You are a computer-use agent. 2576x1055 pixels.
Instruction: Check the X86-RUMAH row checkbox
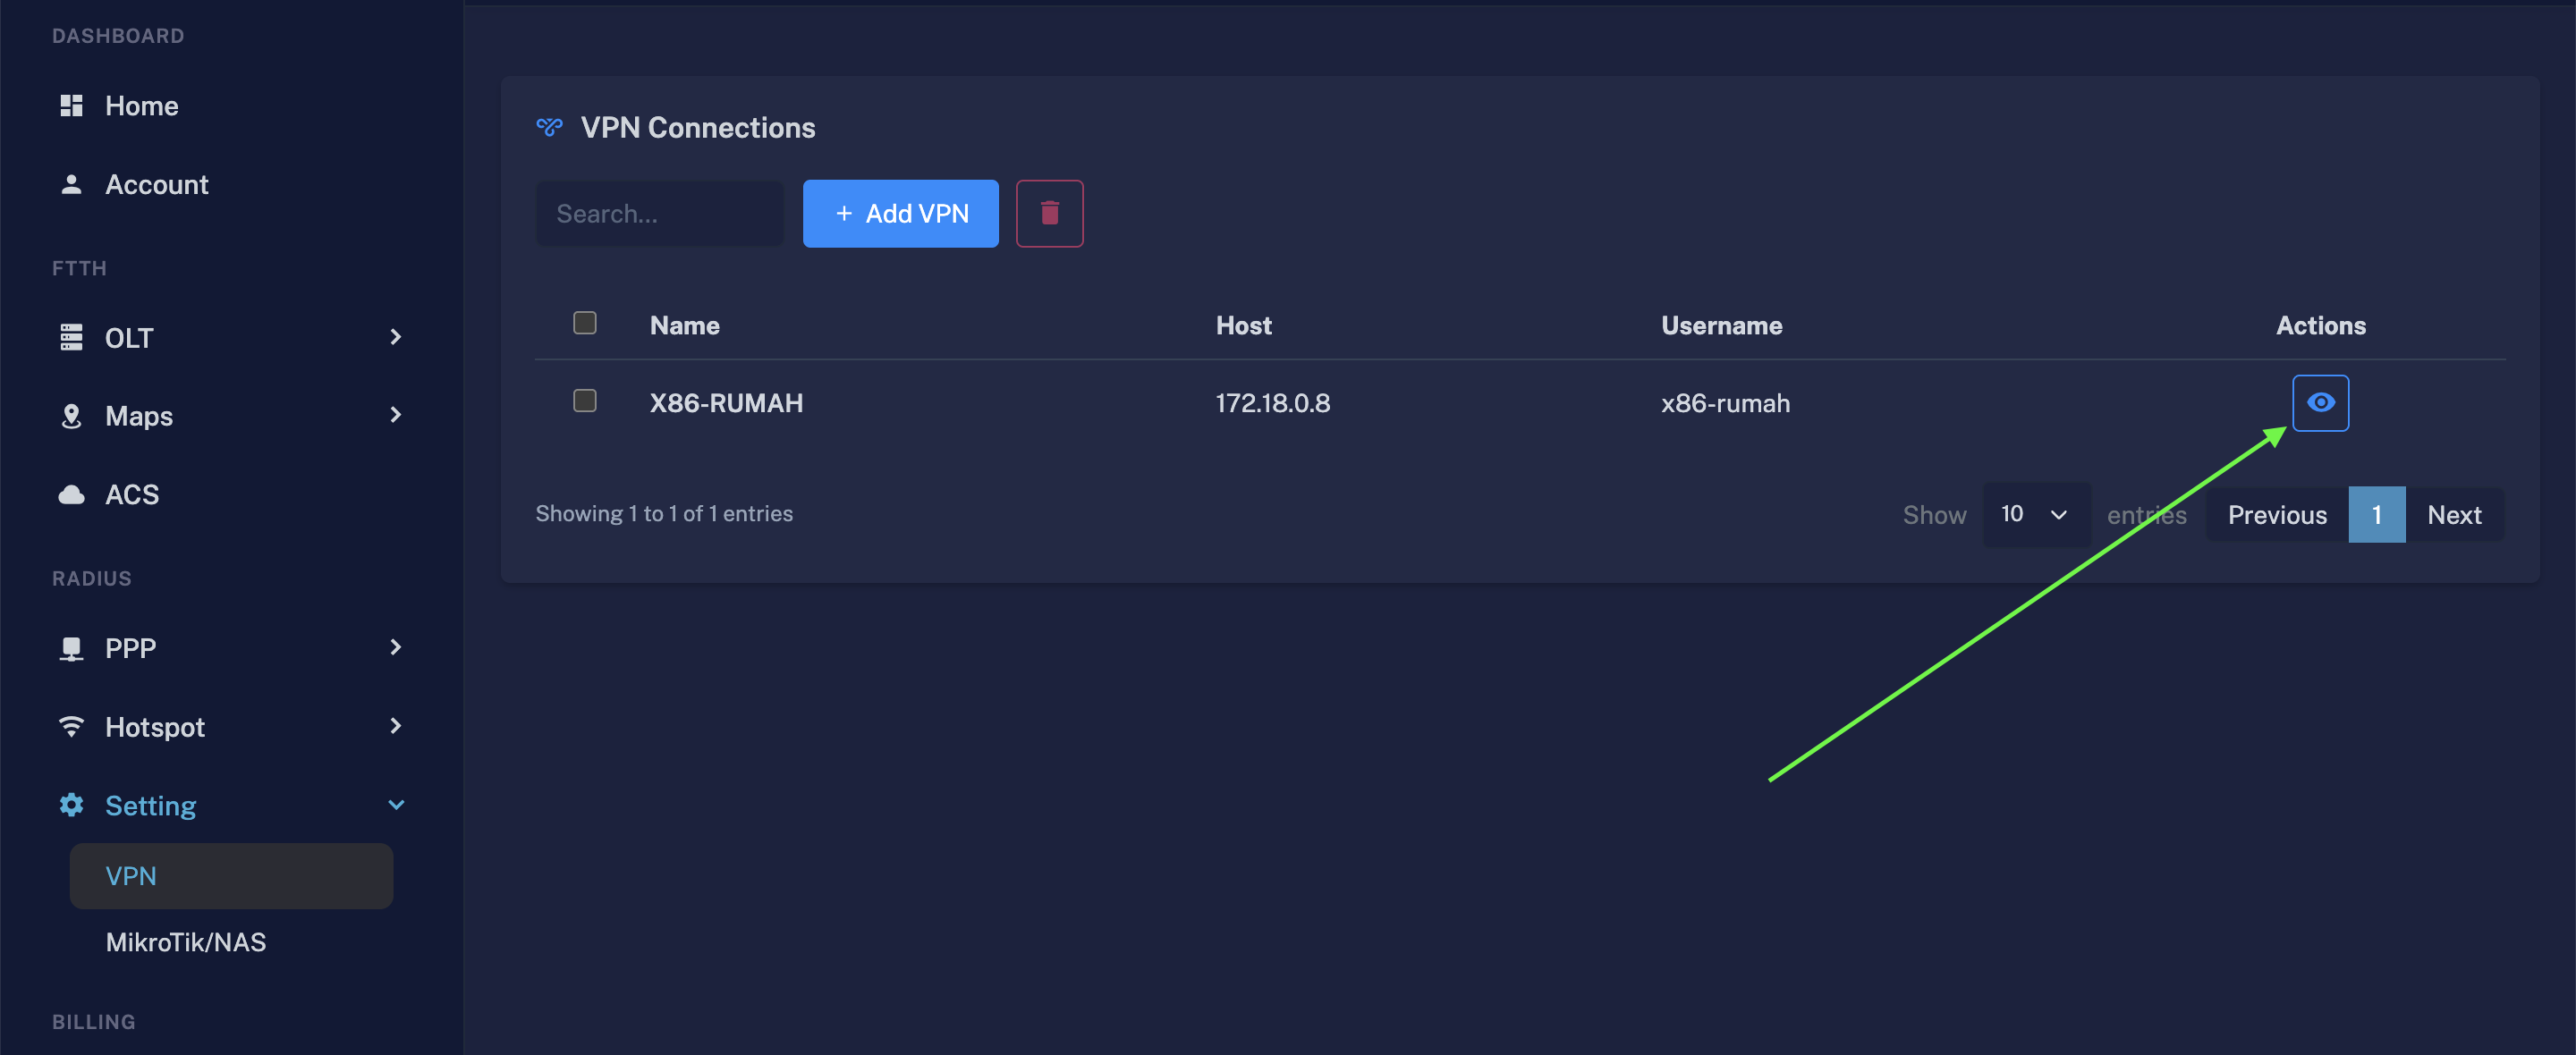tap(585, 401)
